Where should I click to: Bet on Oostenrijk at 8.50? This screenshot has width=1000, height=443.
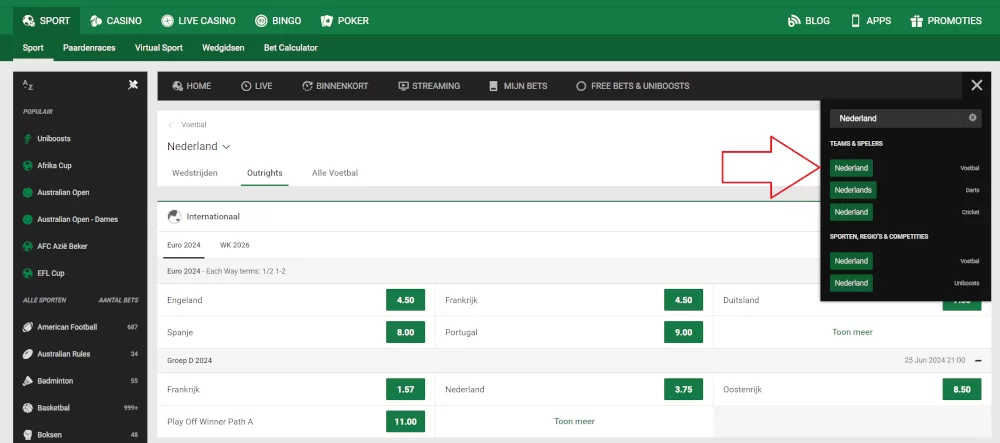point(962,389)
